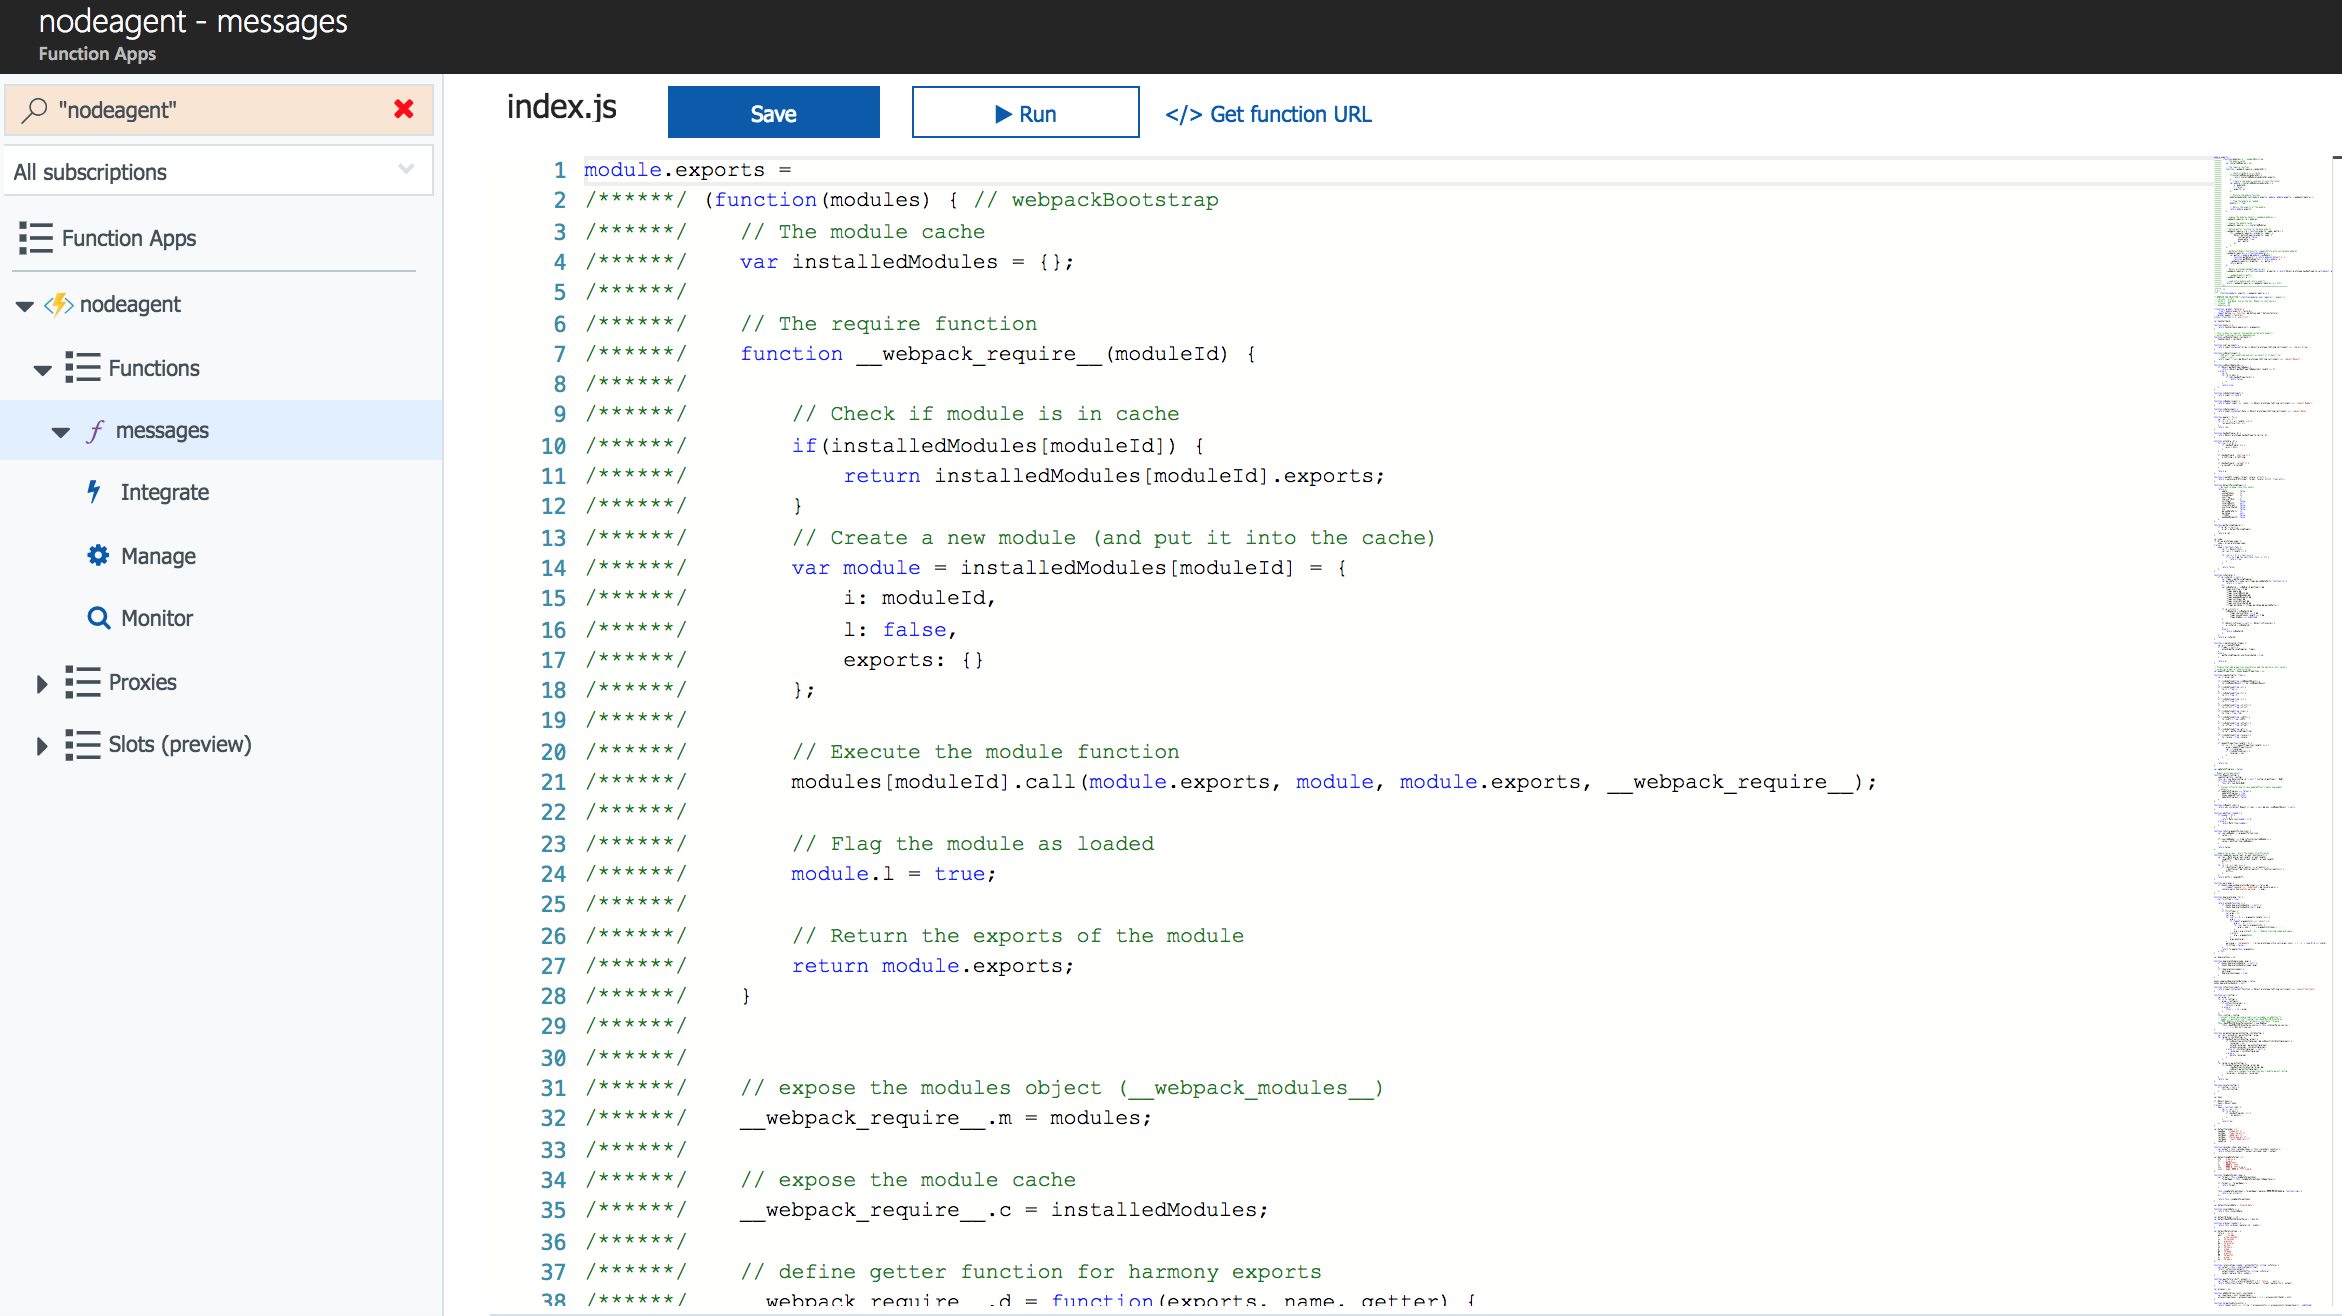Image resolution: width=2342 pixels, height=1316 pixels.
Task: Click the 'nodeagent - messages' header title
Action: click(x=193, y=21)
